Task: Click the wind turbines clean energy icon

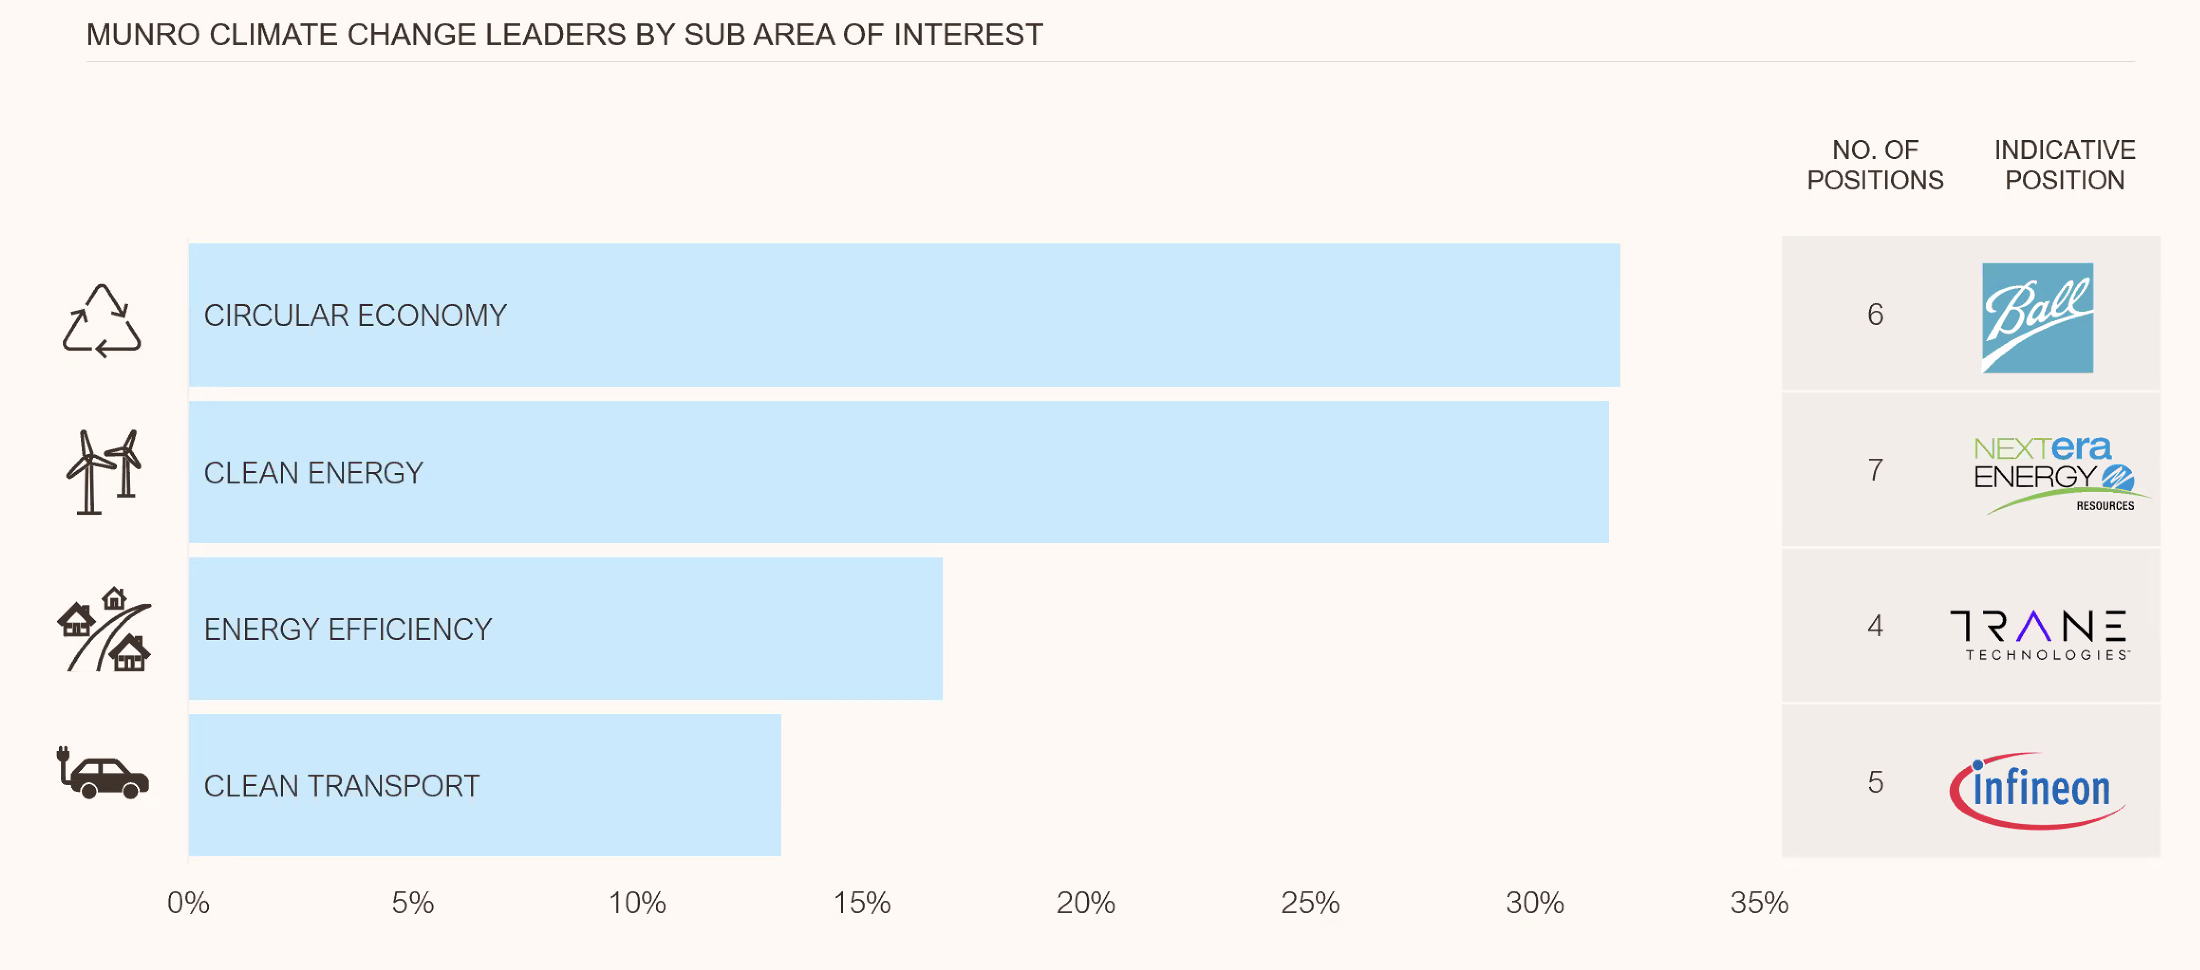Action: pyautogui.click(x=104, y=472)
